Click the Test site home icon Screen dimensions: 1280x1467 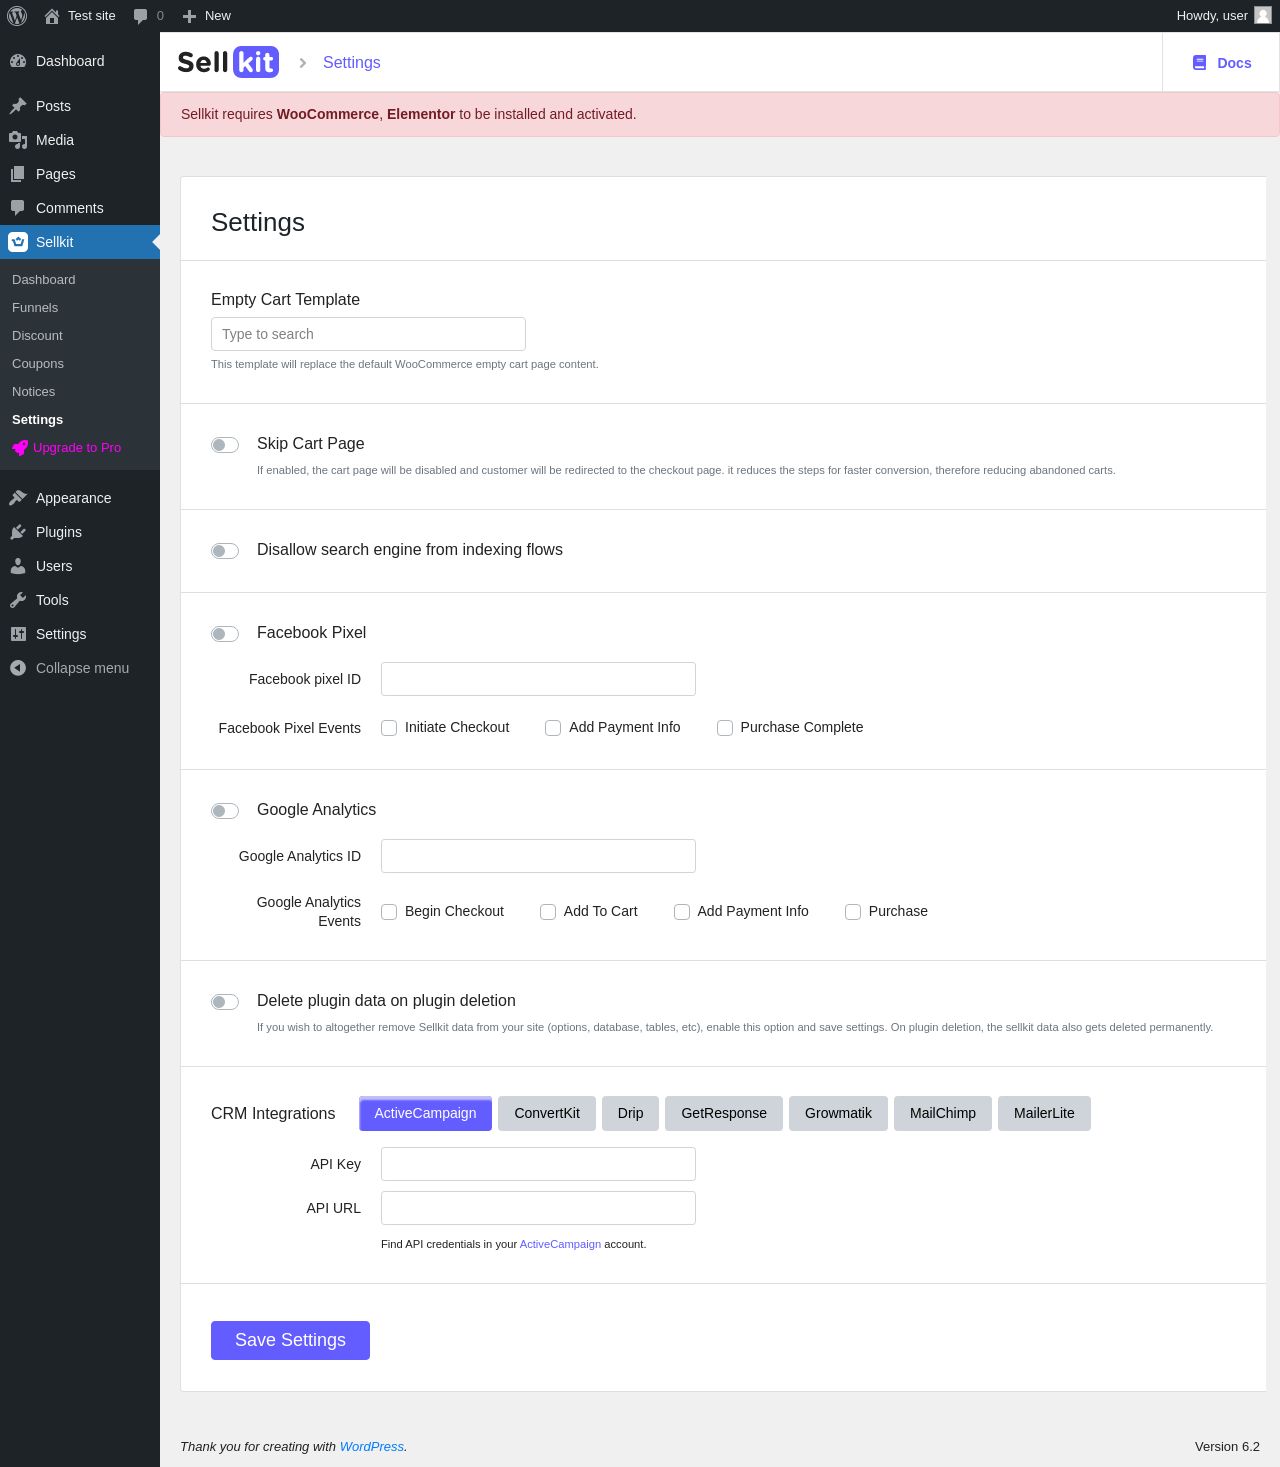[52, 16]
